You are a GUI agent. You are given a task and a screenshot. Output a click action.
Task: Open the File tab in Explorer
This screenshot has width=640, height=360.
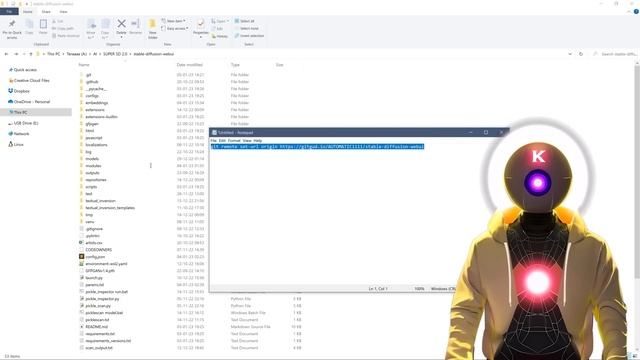9,12
